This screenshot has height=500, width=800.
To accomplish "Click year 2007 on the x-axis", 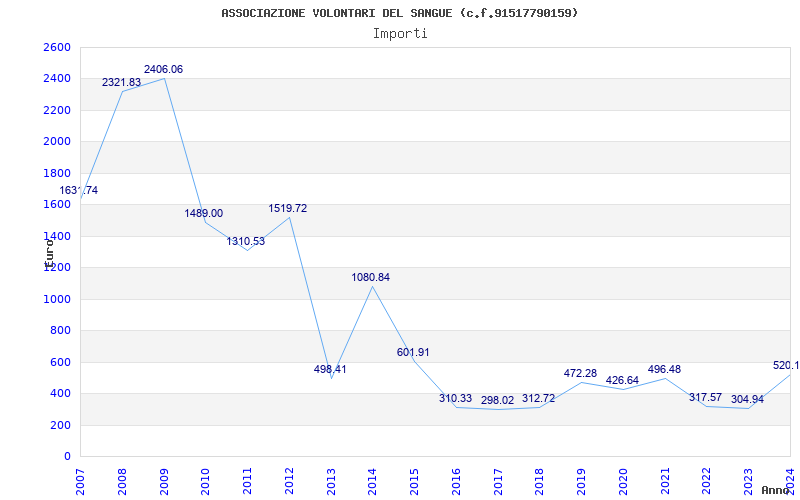I will point(80,482).
